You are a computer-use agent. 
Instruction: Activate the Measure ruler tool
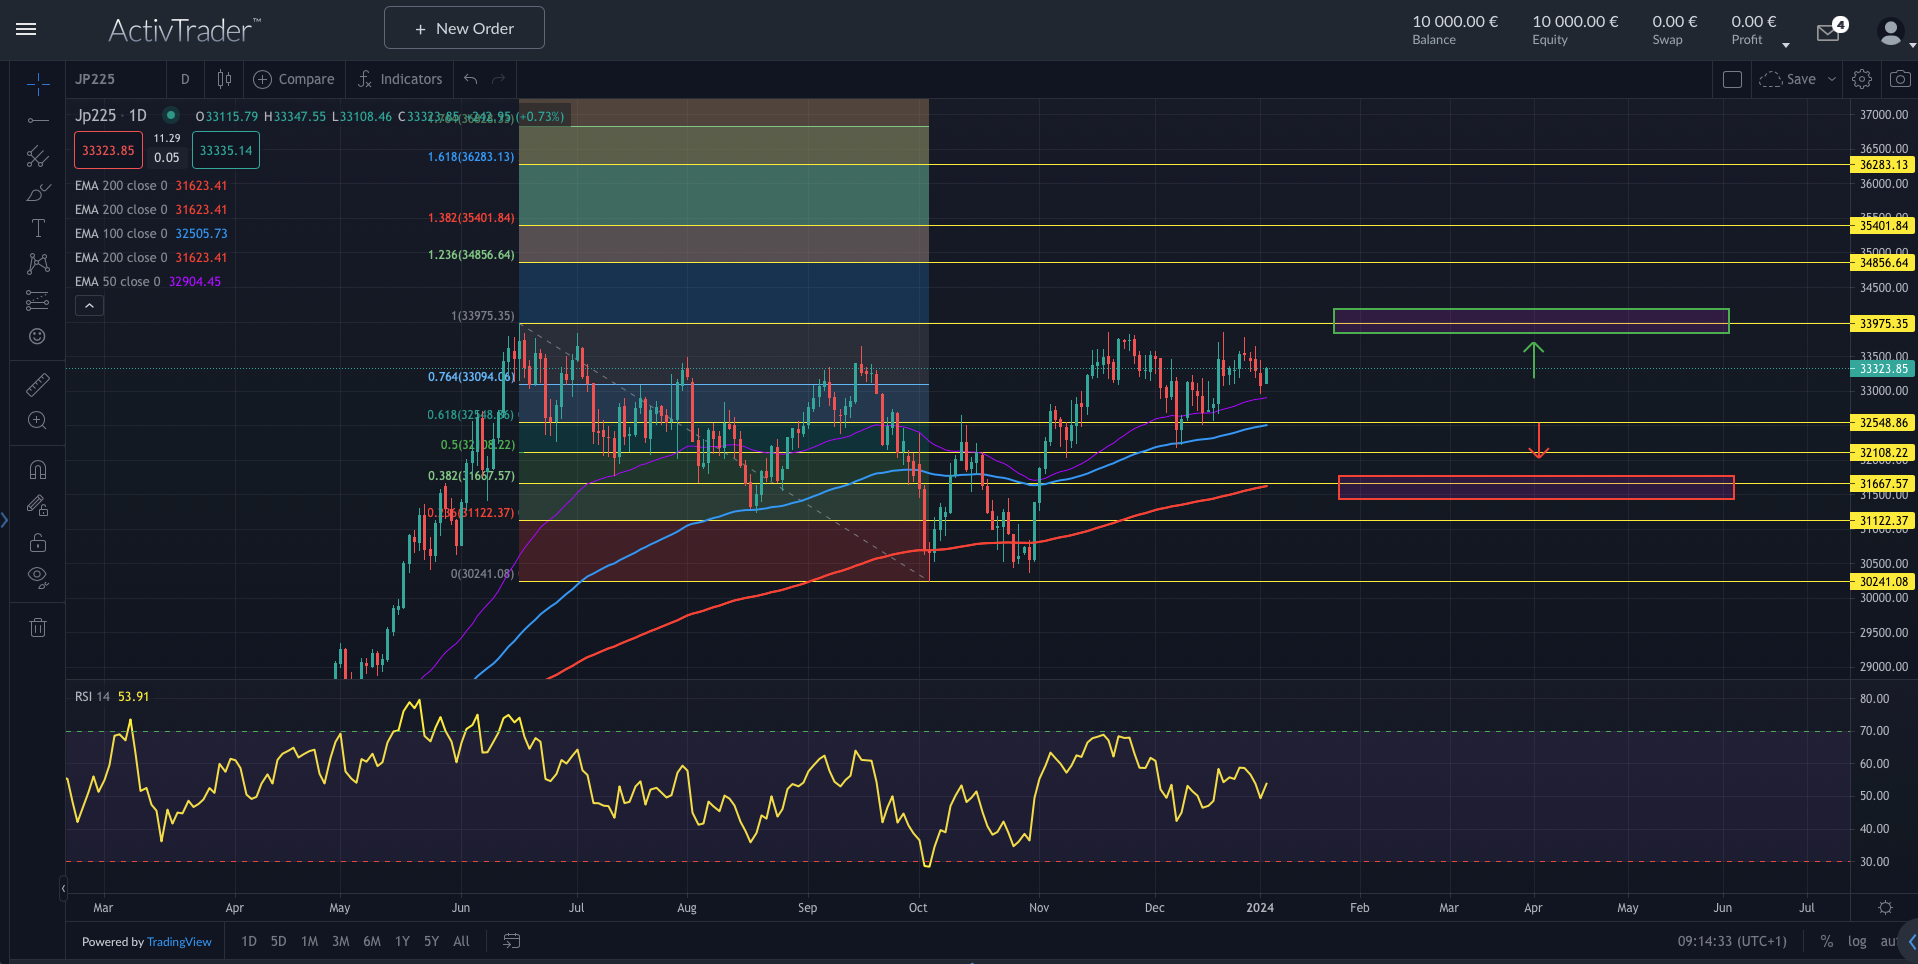tap(37, 385)
